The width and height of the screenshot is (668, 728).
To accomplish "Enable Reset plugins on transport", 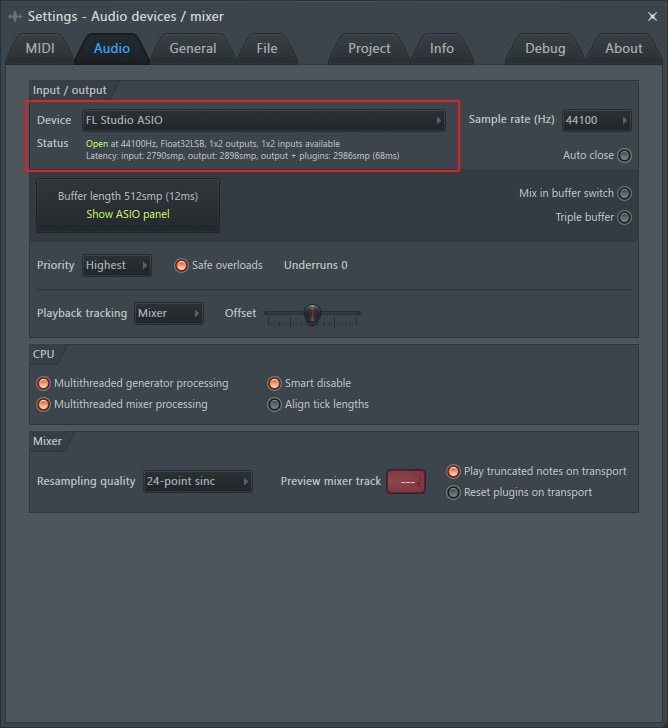I will (453, 492).
